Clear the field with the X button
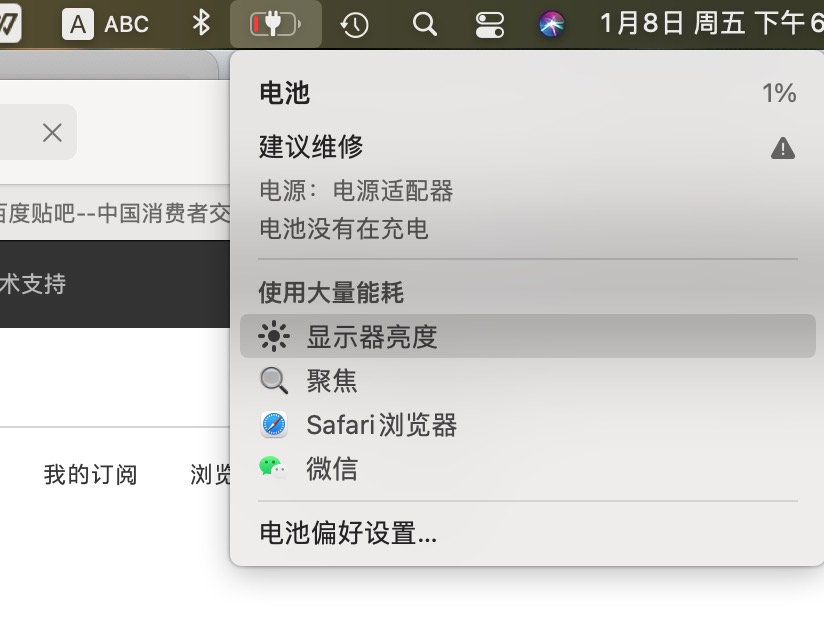824x628 pixels. tap(52, 132)
